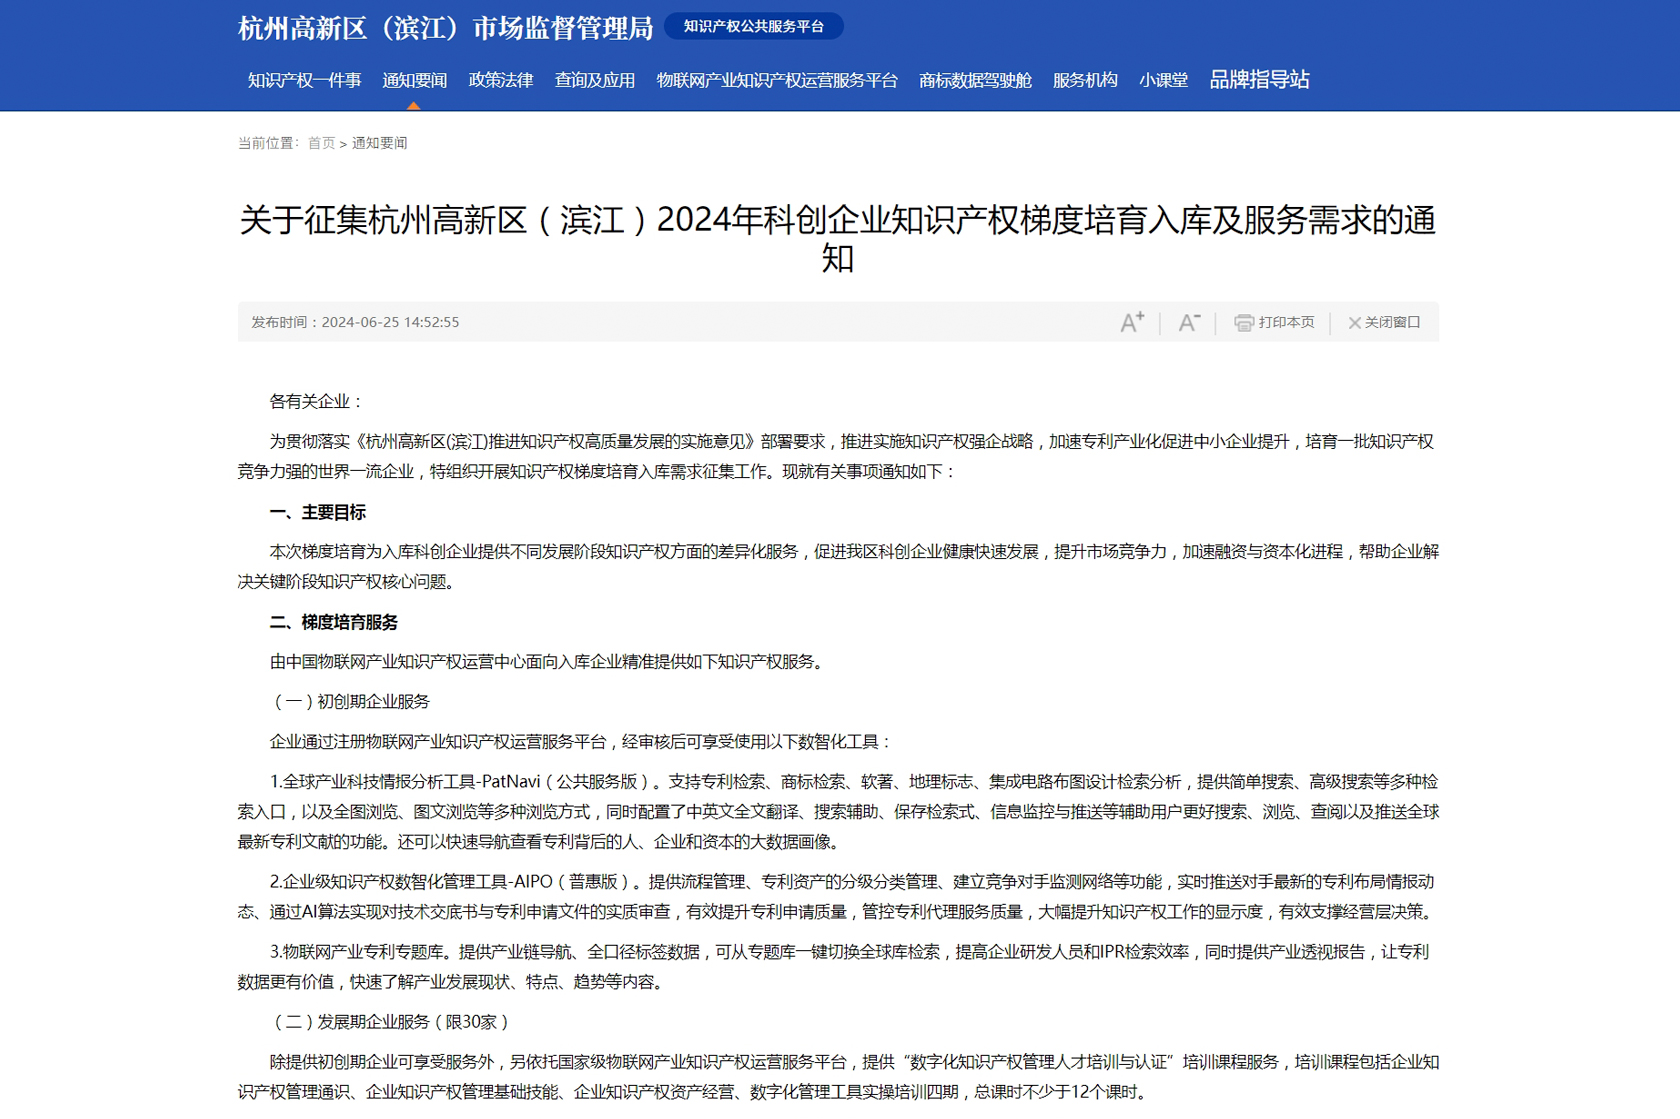Visit 品牌指导站 page
1680x1119 pixels.
[x=1259, y=80]
